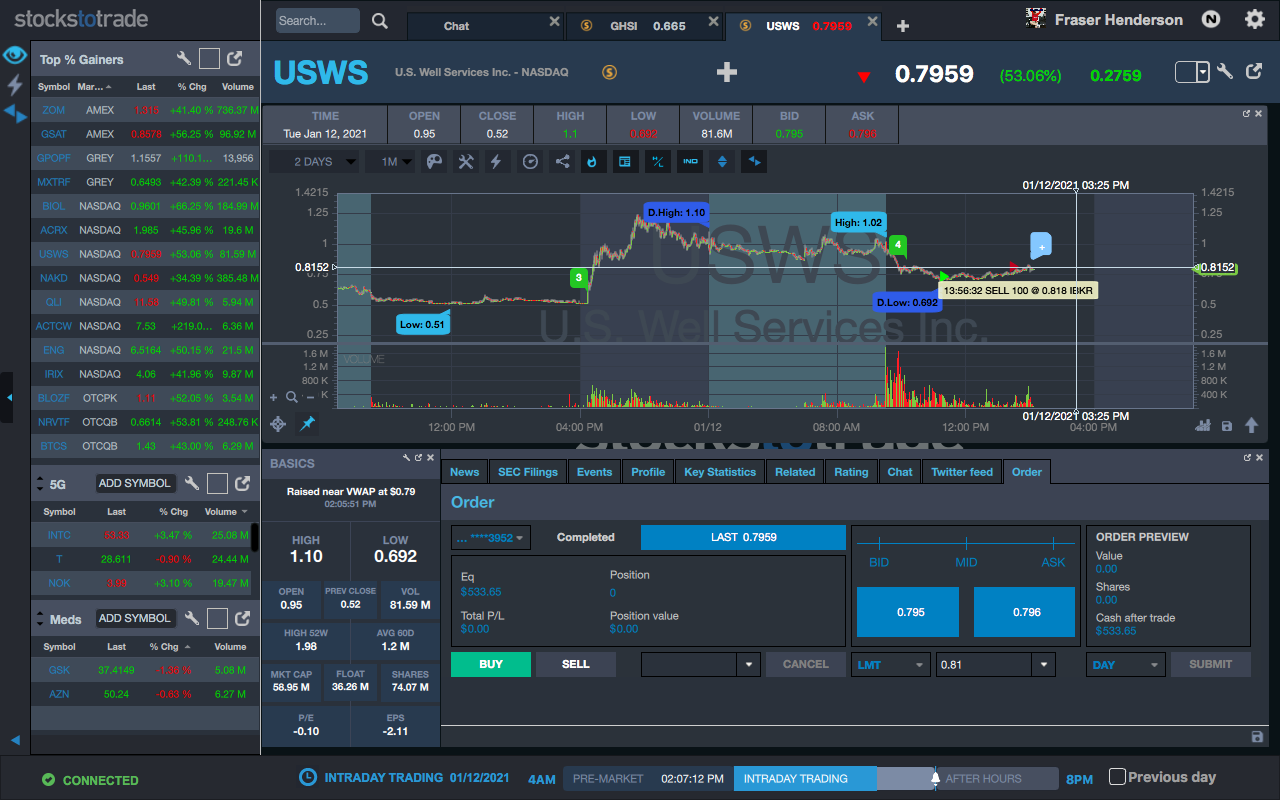
Task: Click the CANCEL order button
Action: coord(806,664)
